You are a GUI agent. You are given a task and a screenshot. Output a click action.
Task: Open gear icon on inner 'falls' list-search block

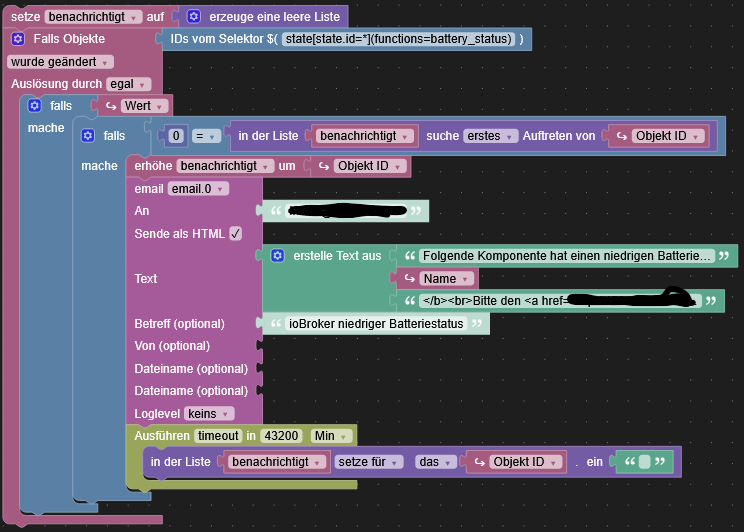88,136
